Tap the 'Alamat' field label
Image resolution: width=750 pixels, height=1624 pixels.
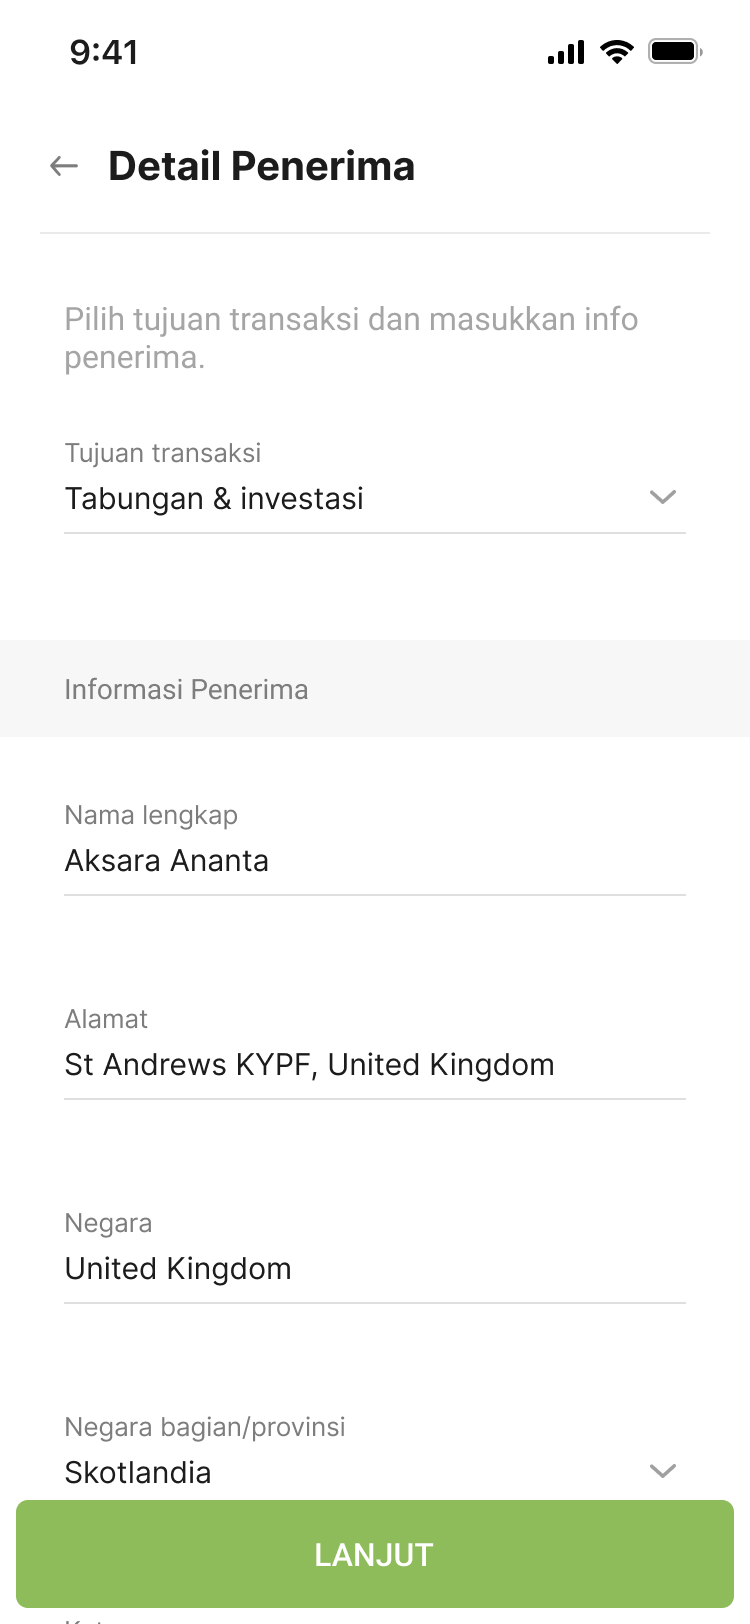coord(106,1019)
